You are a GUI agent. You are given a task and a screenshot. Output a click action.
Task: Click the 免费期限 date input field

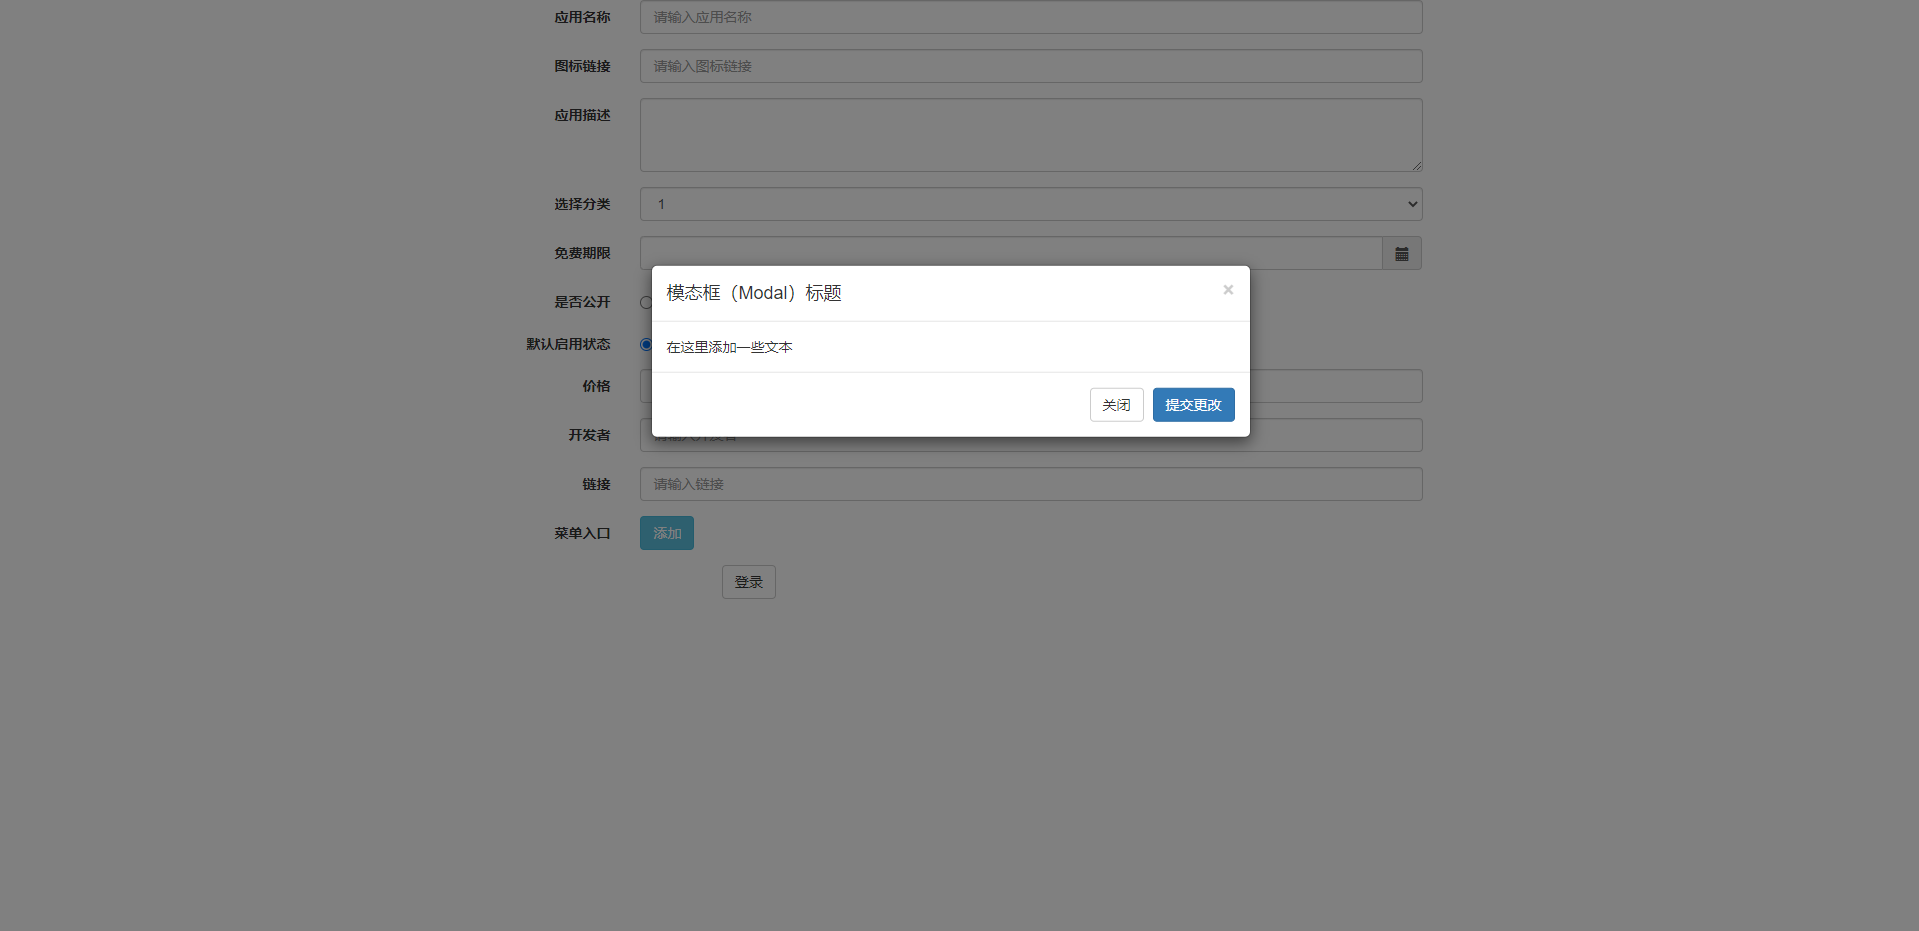coord(1011,253)
